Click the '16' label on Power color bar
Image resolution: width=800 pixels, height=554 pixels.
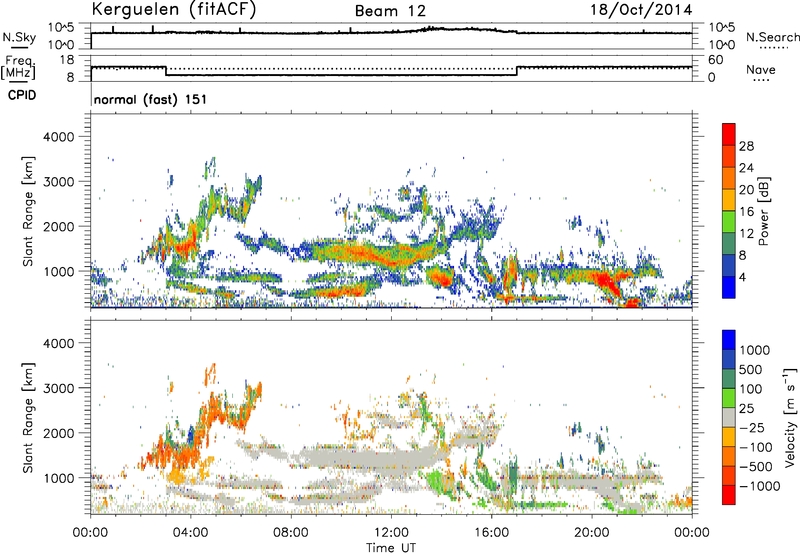tap(746, 212)
